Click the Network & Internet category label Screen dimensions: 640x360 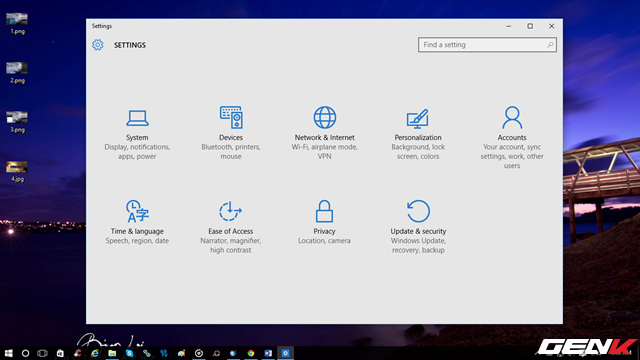click(324, 138)
